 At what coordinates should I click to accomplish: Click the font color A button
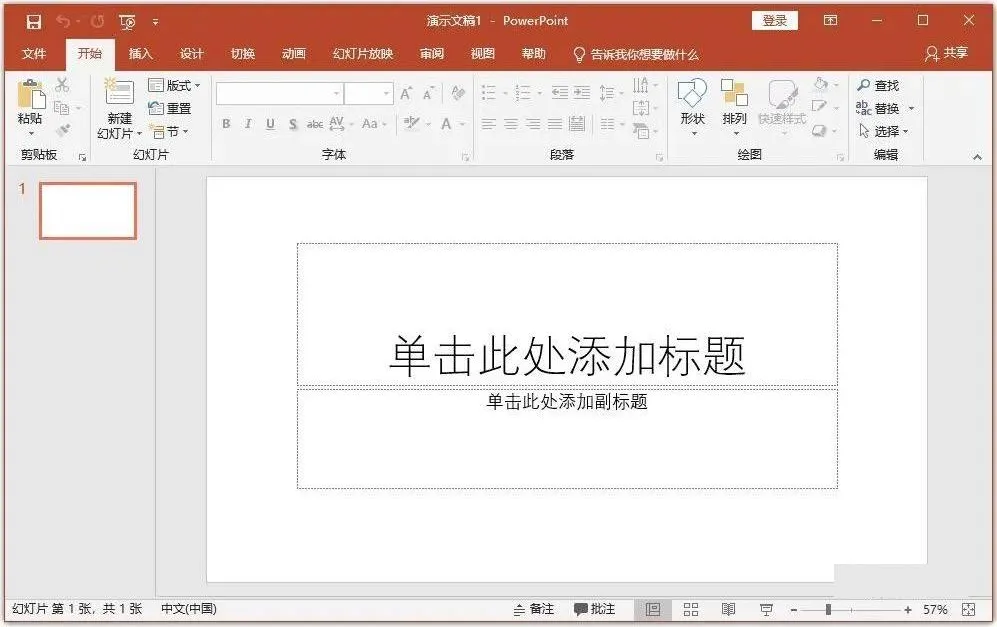click(x=446, y=124)
